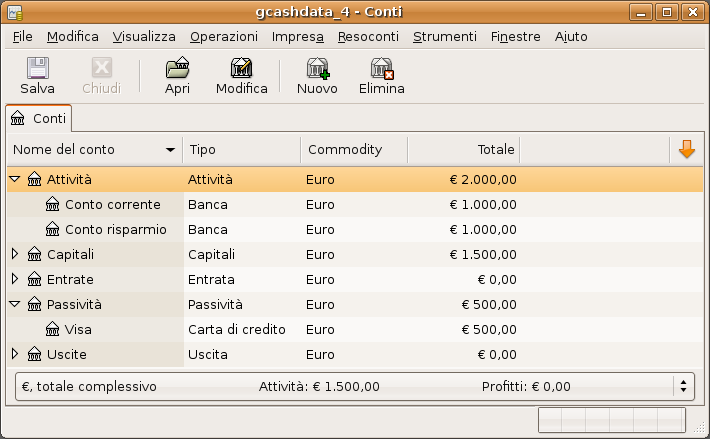Collapse the Attività account tree
This screenshot has height=439, width=710.
coord(15,179)
